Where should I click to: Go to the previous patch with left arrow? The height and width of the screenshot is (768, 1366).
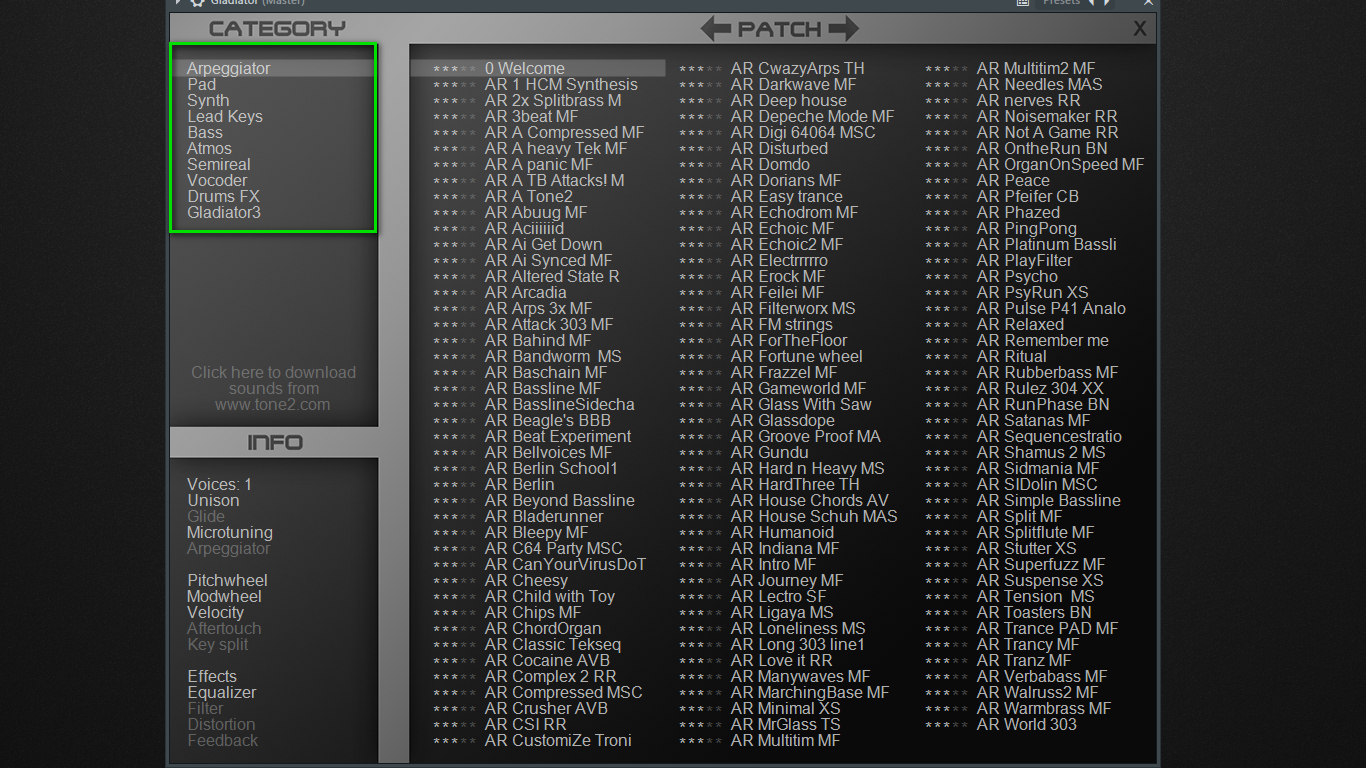tap(715, 28)
